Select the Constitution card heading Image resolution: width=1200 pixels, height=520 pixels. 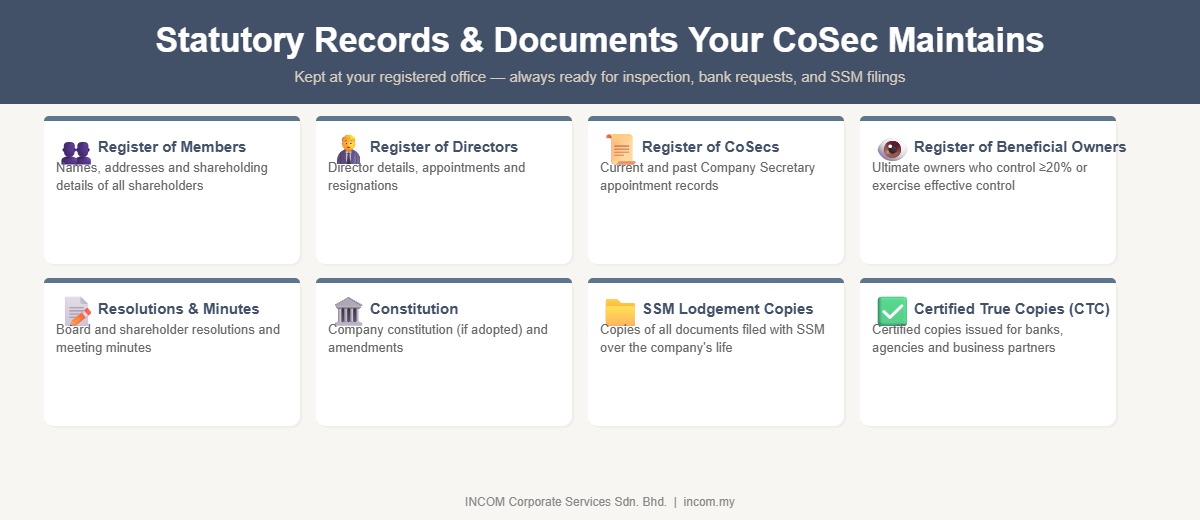414,309
